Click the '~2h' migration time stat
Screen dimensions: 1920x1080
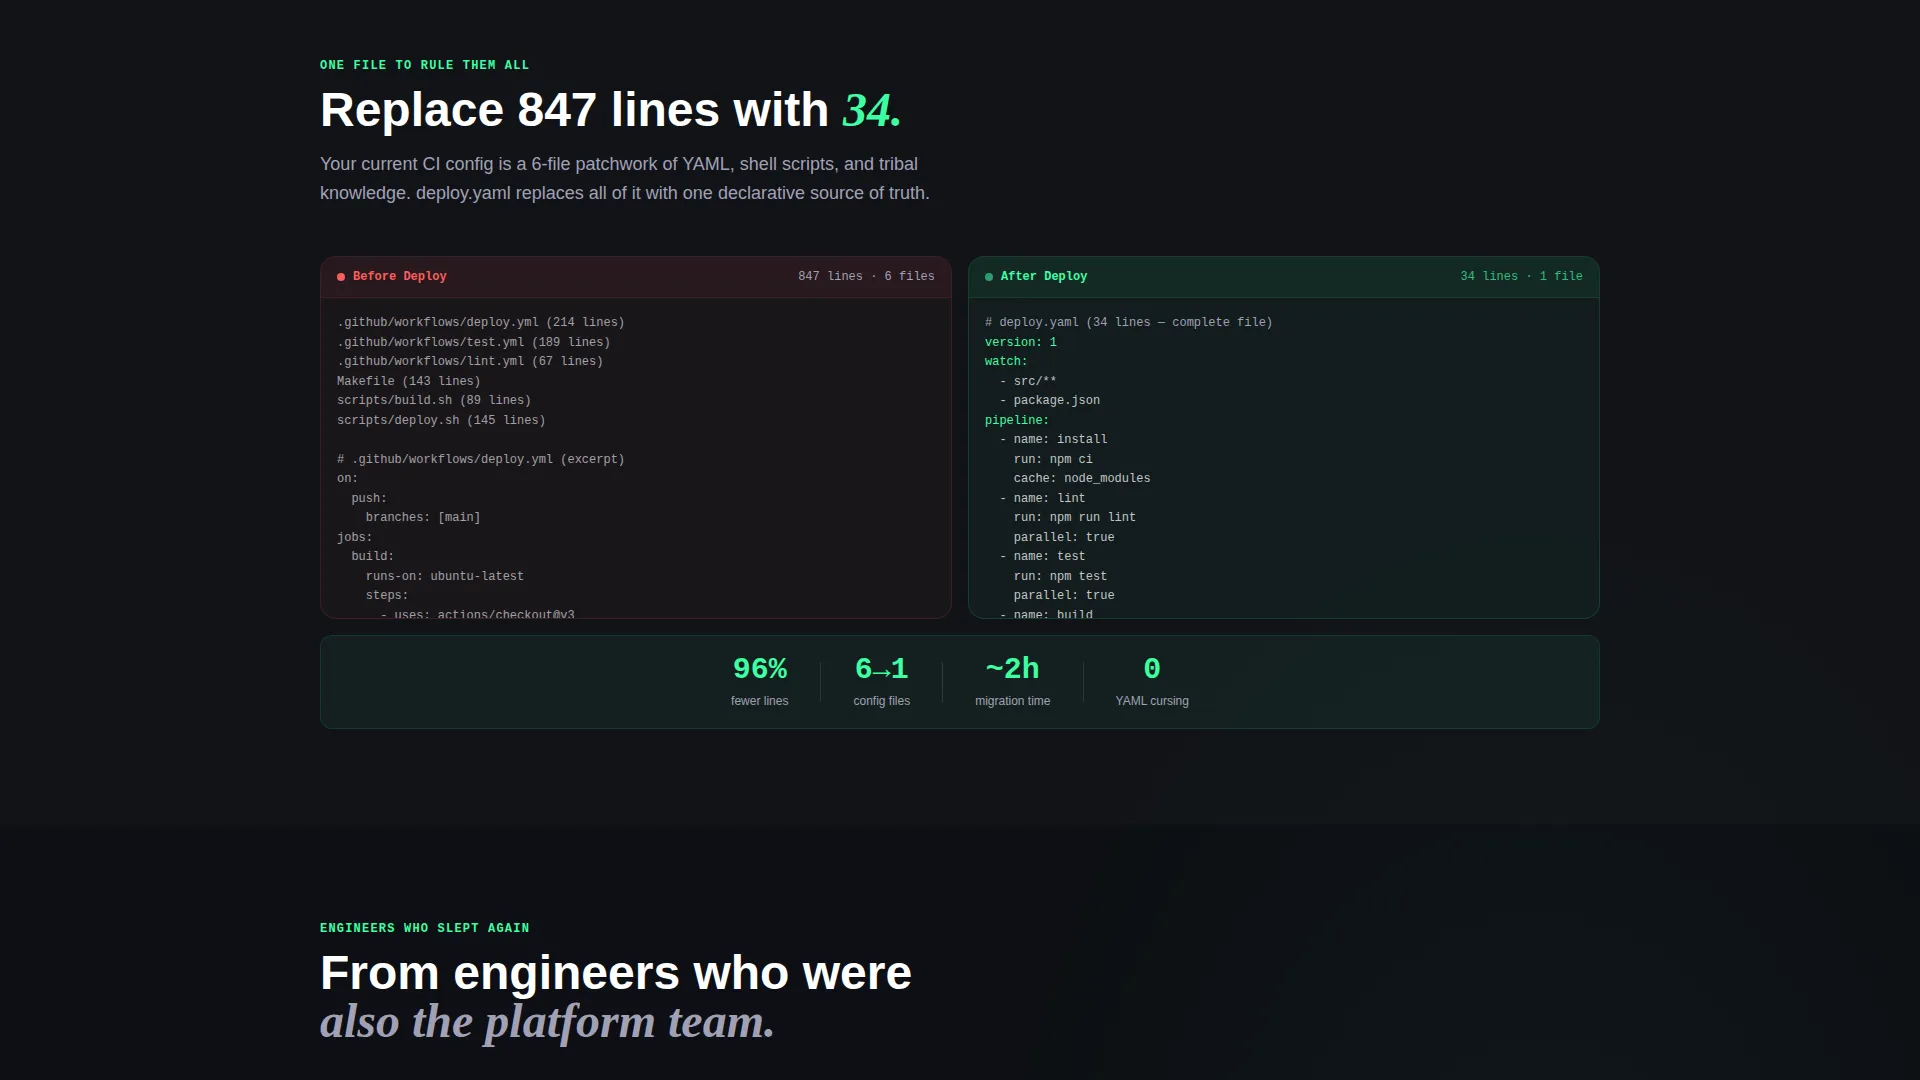tap(1013, 668)
